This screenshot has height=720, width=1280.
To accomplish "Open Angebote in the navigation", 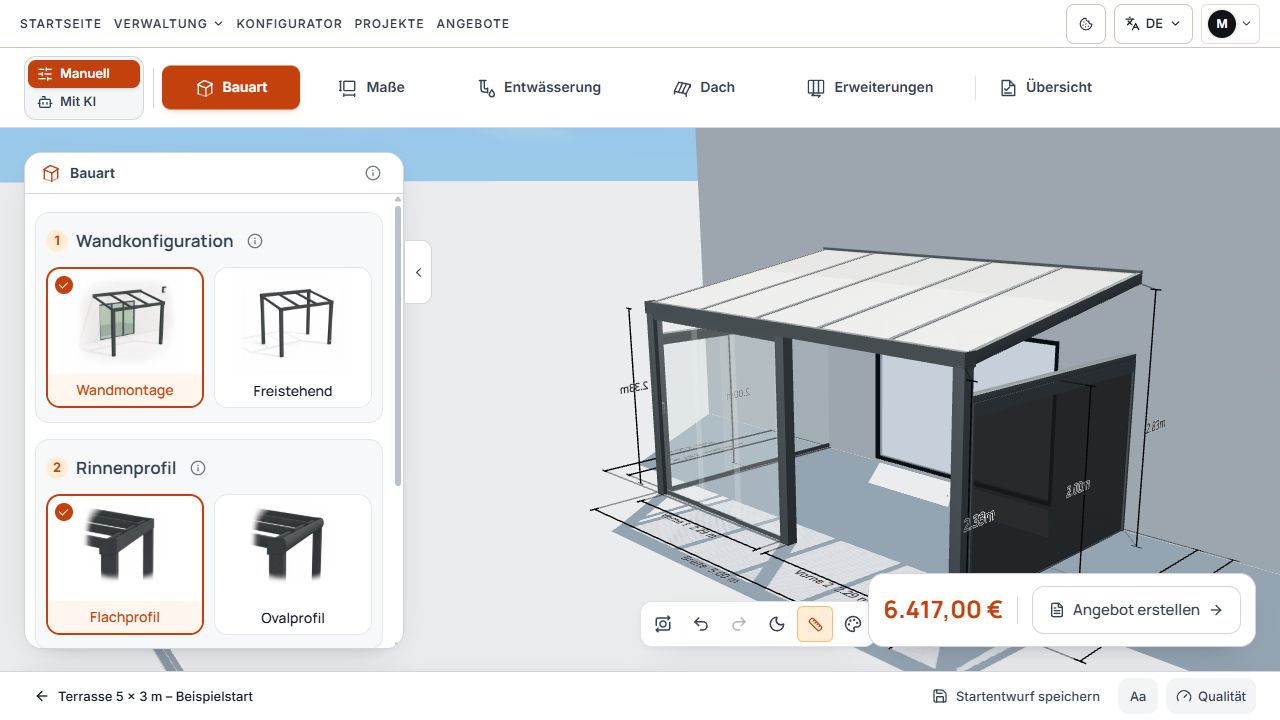I will point(473,24).
